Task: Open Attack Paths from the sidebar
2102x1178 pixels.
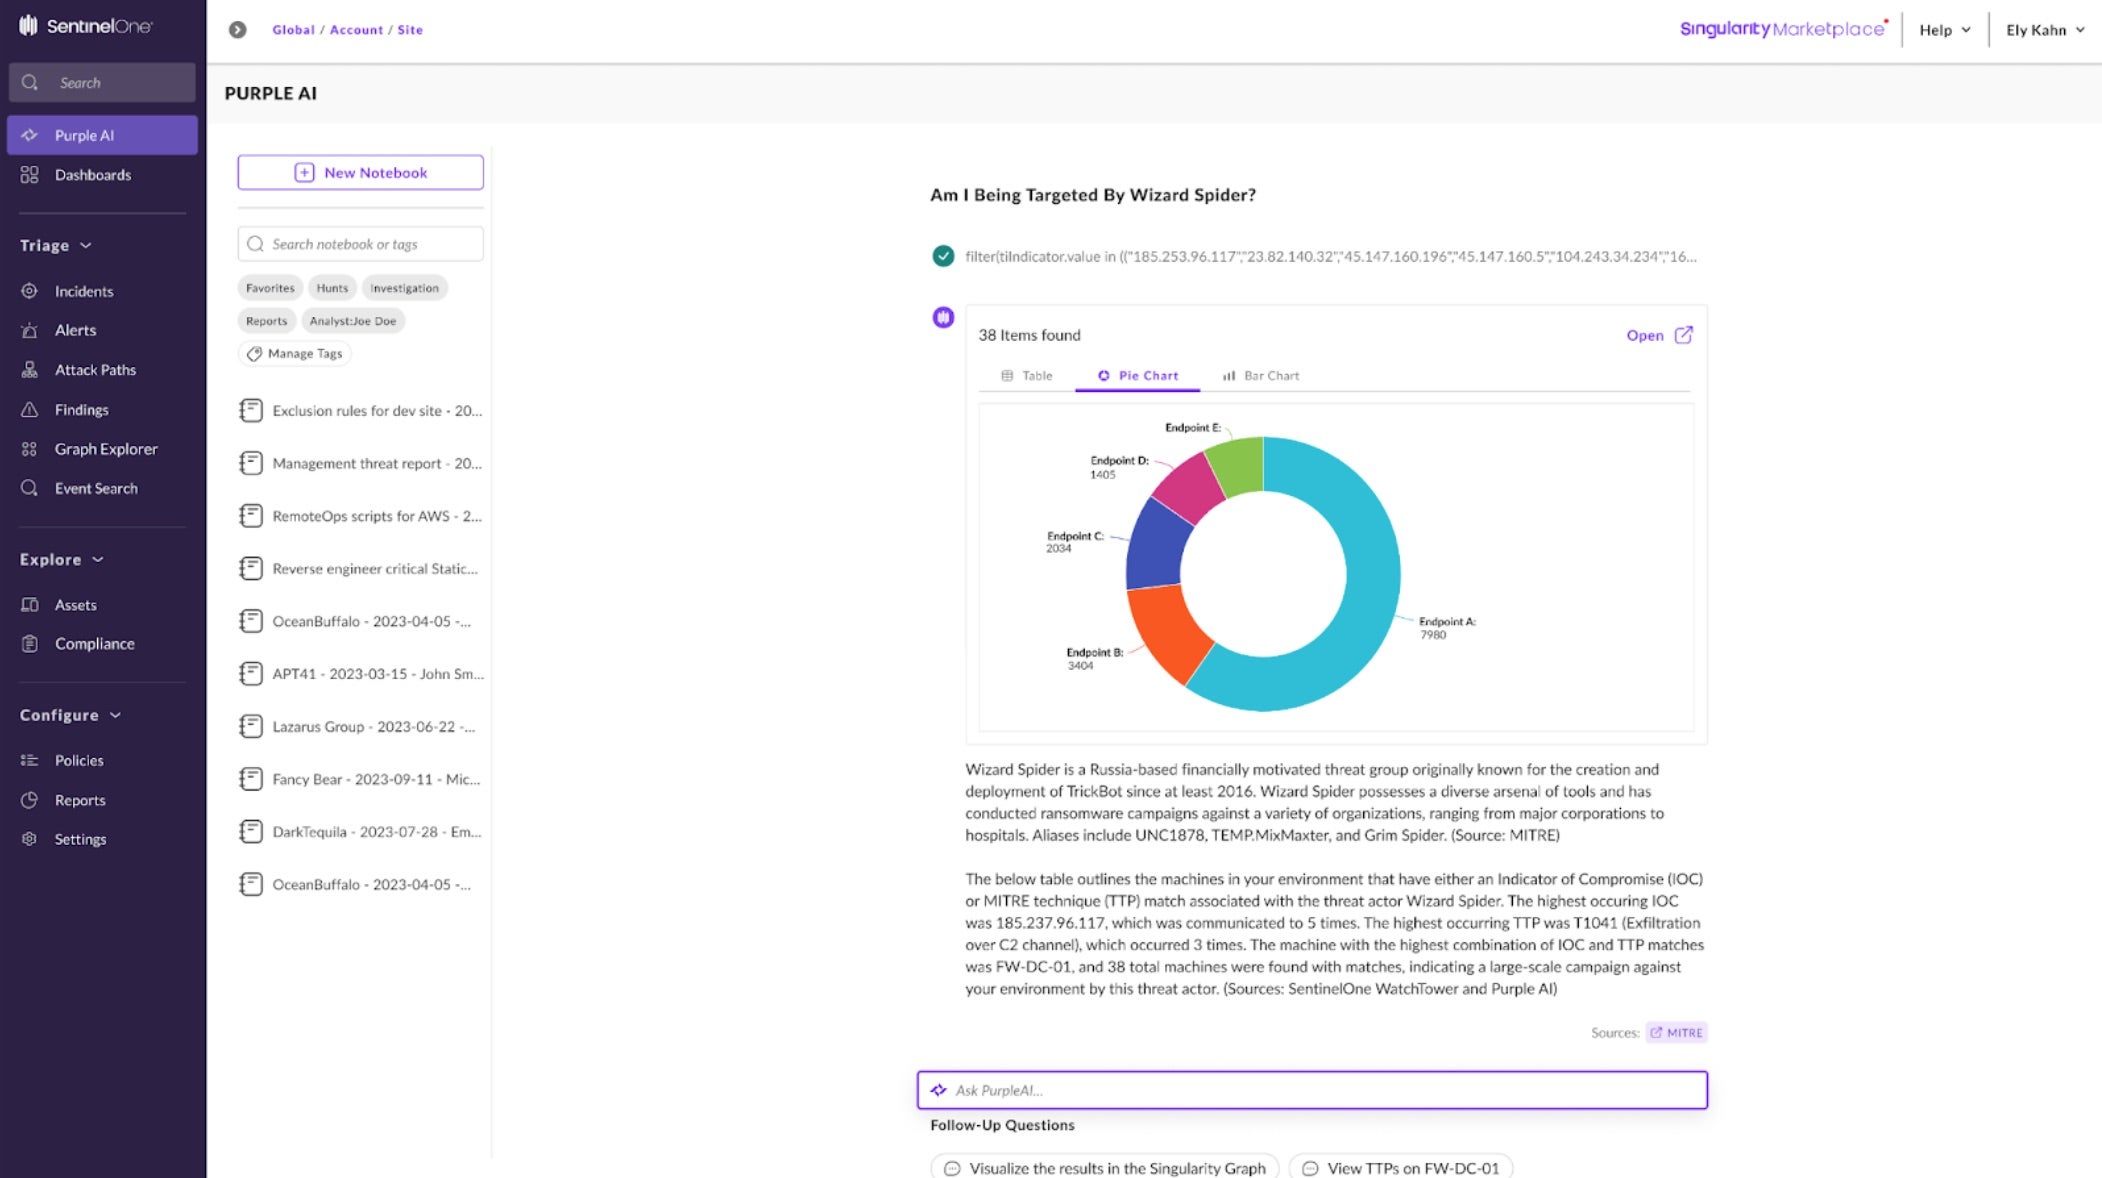Action: pyautogui.click(x=95, y=370)
